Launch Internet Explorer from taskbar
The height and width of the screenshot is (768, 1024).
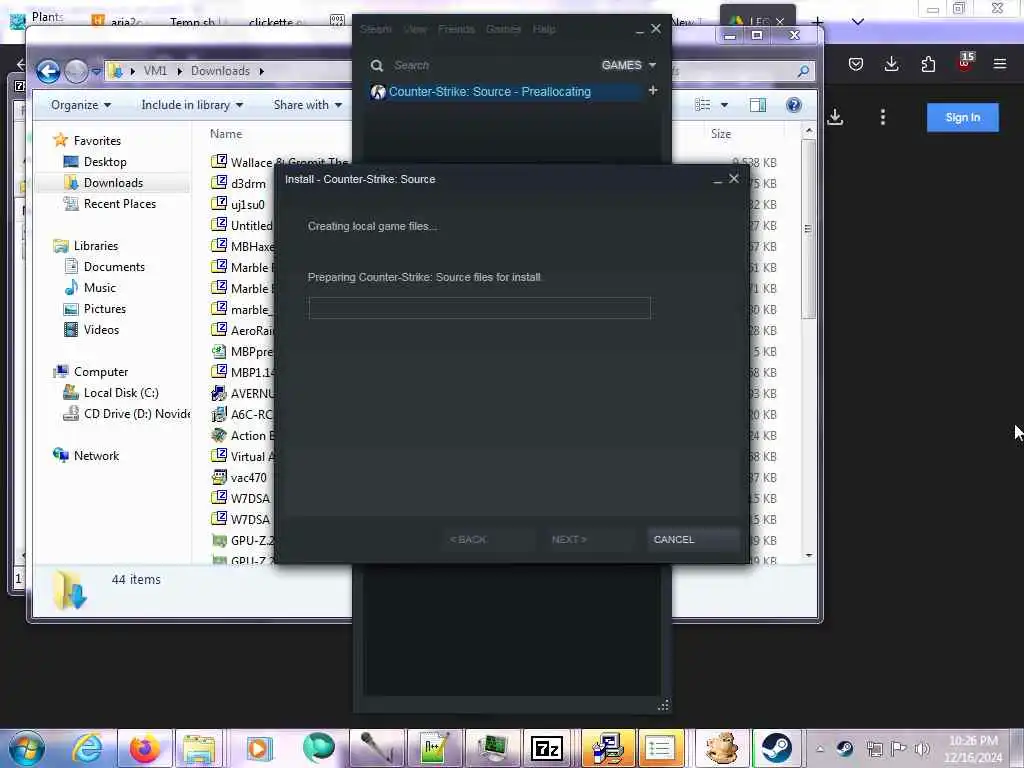pos(86,748)
